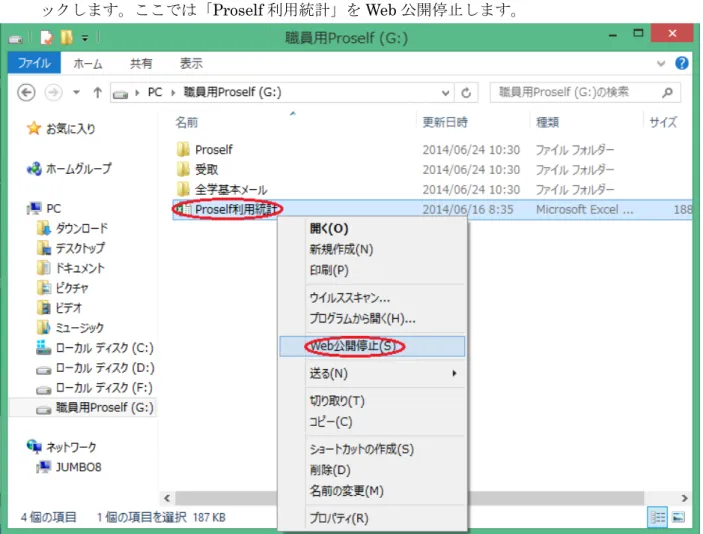Open the 表示 ribbon tab
Screen dimensions: 703x534
pos(191,64)
